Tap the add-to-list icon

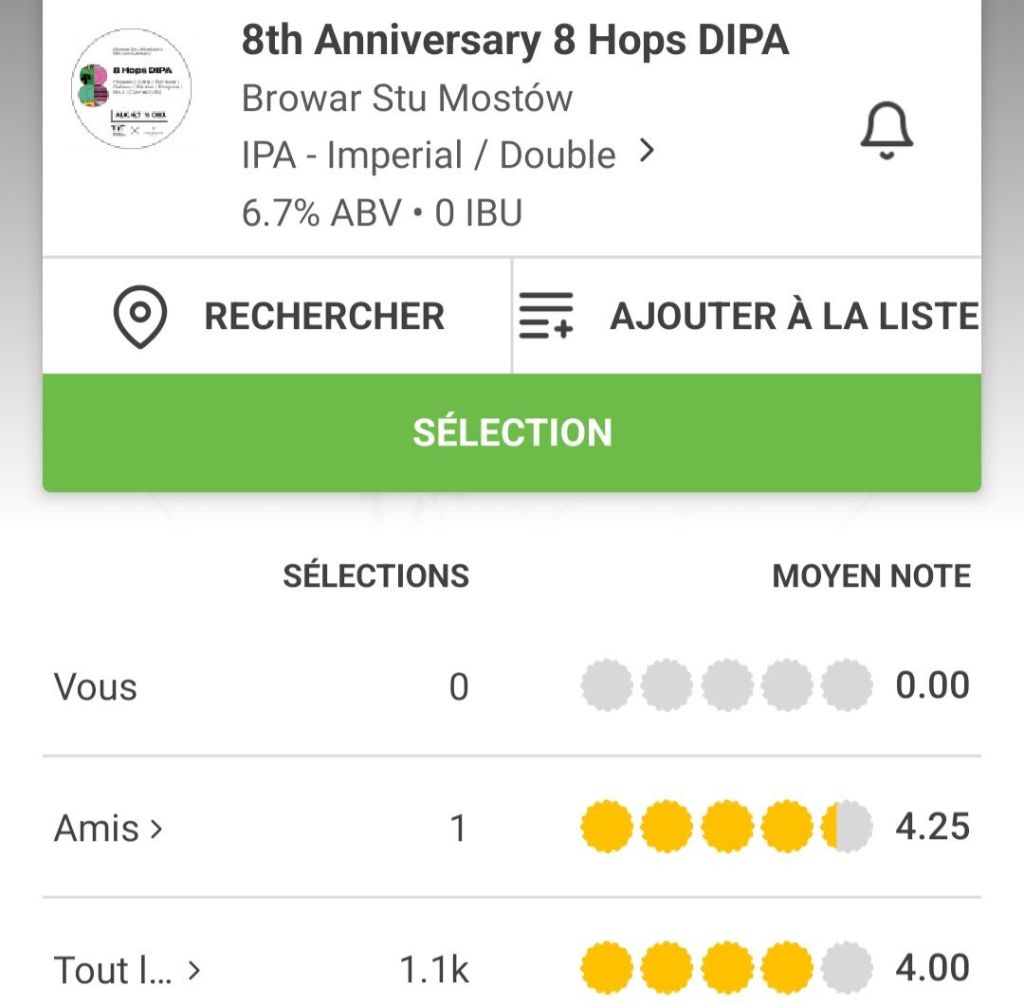coord(546,317)
